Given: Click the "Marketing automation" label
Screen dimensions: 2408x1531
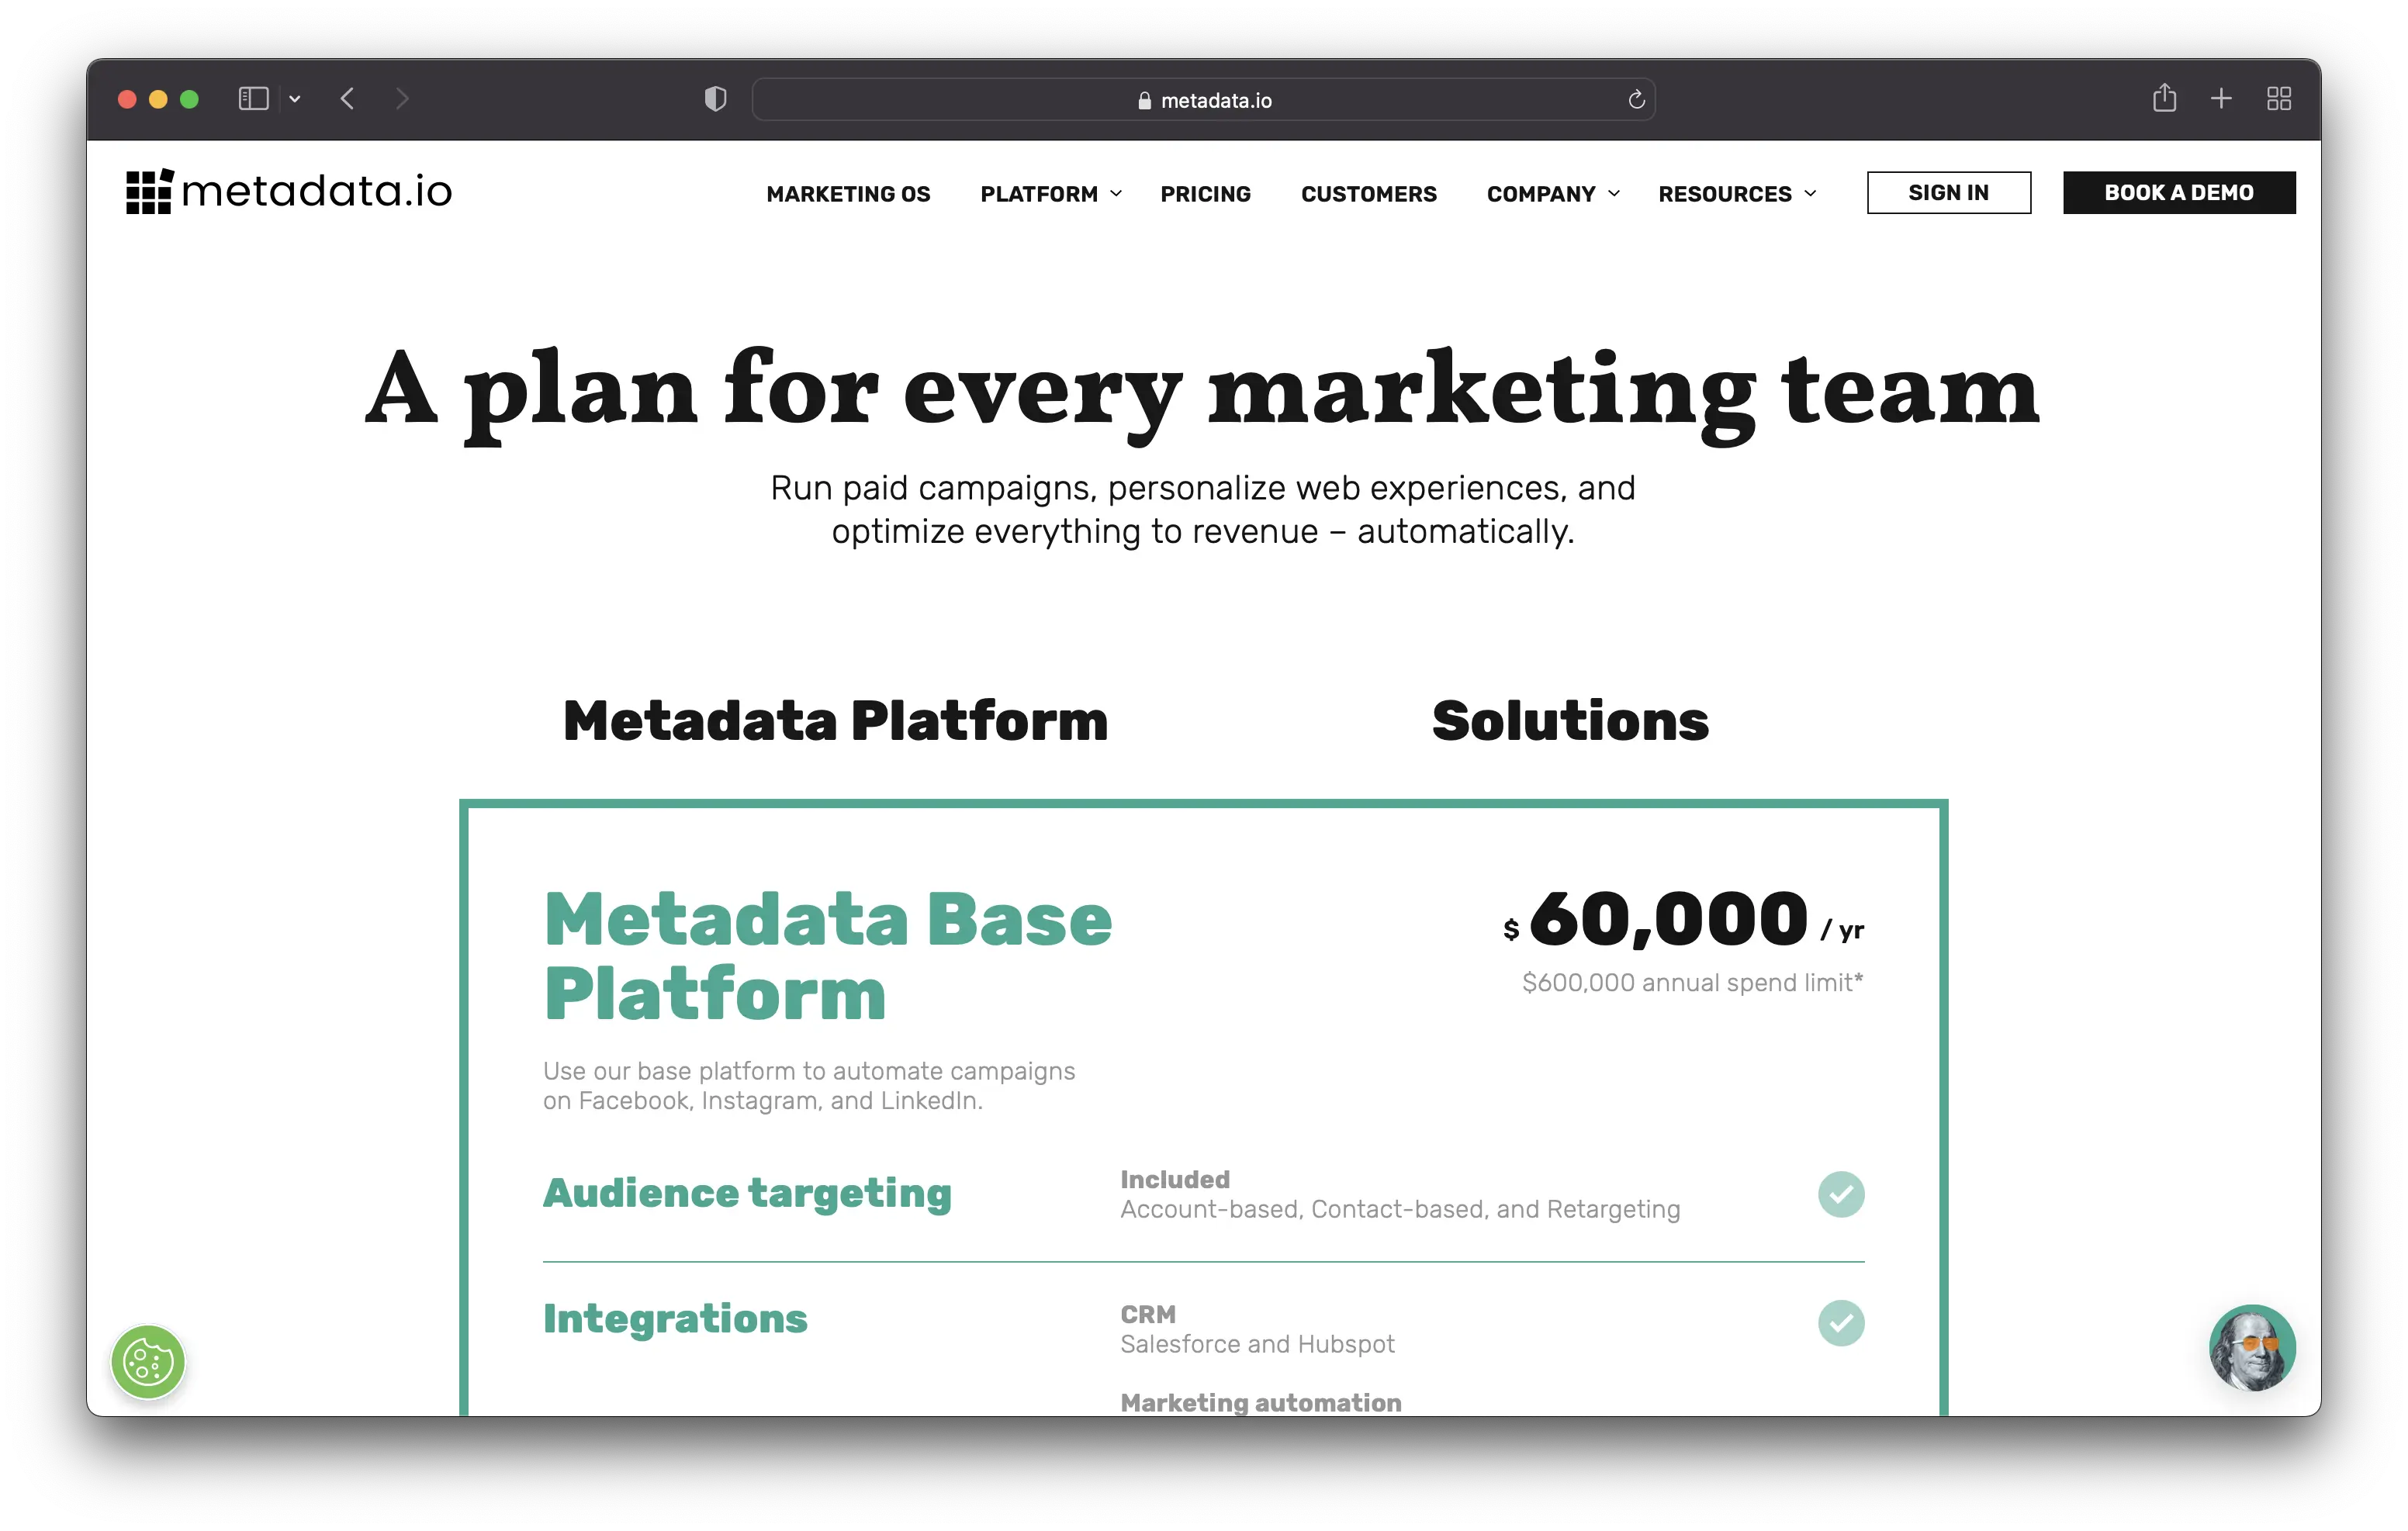Looking at the screenshot, I should (x=1260, y=1402).
